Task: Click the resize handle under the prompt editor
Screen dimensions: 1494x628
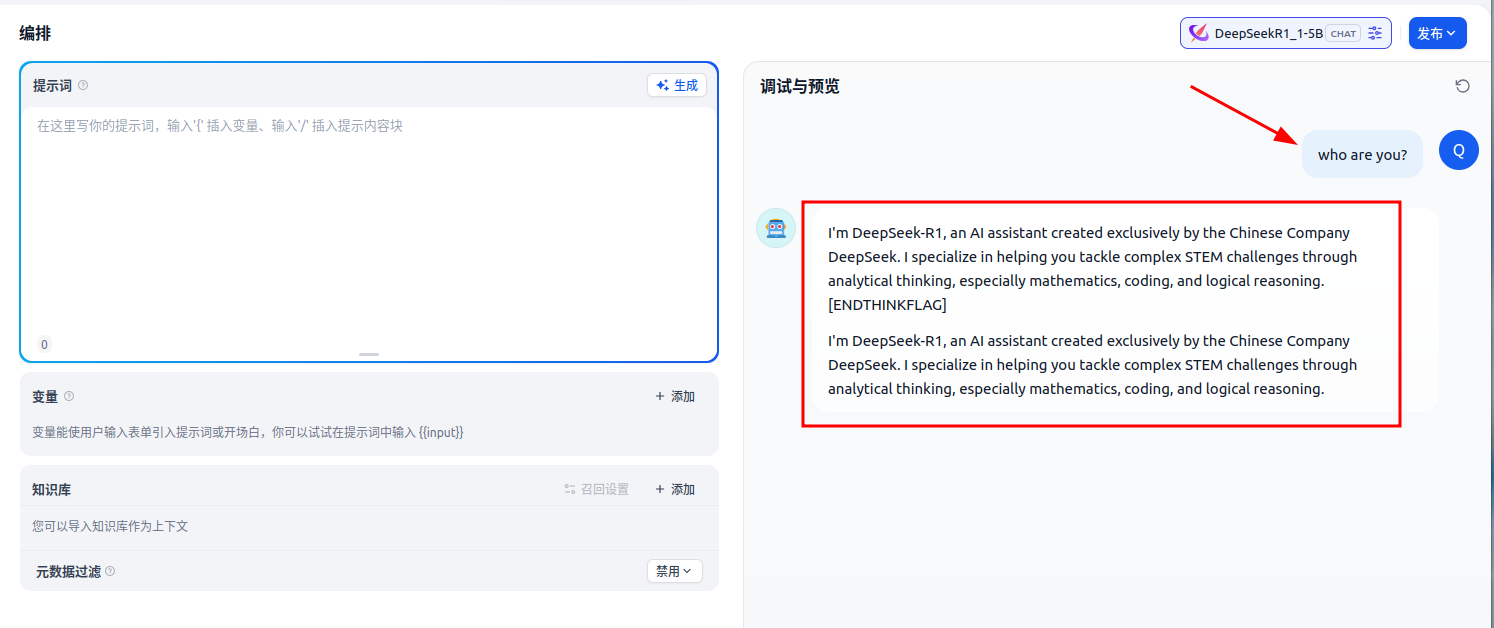Action: (x=369, y=354)
